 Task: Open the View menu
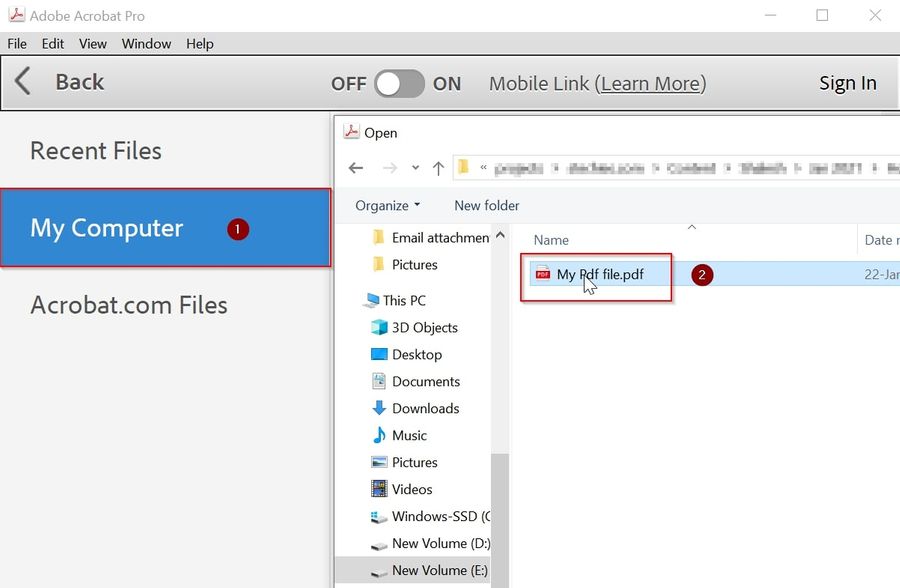click(92, 44)
